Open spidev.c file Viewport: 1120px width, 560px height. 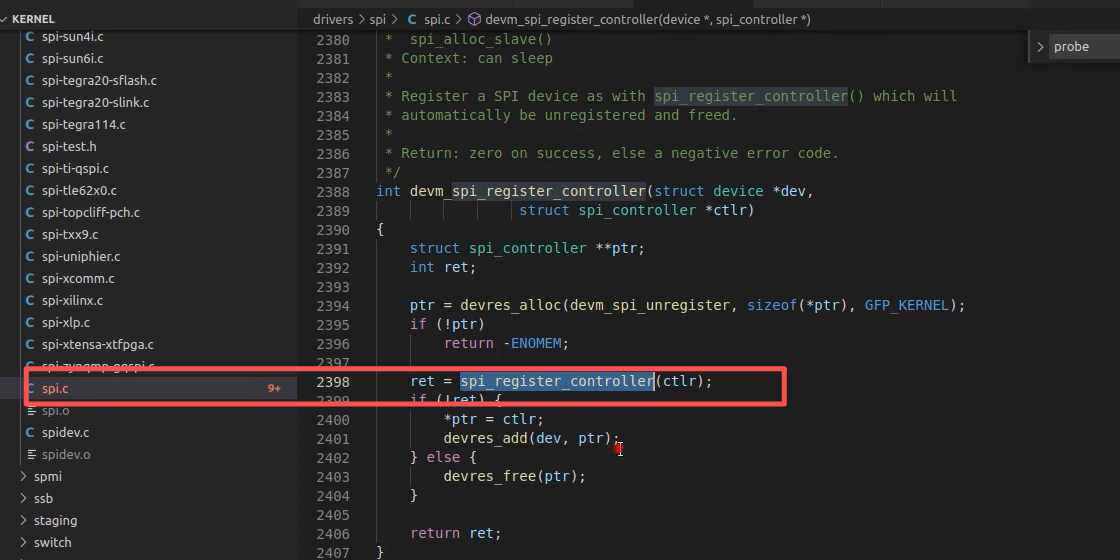pos(65,433)
